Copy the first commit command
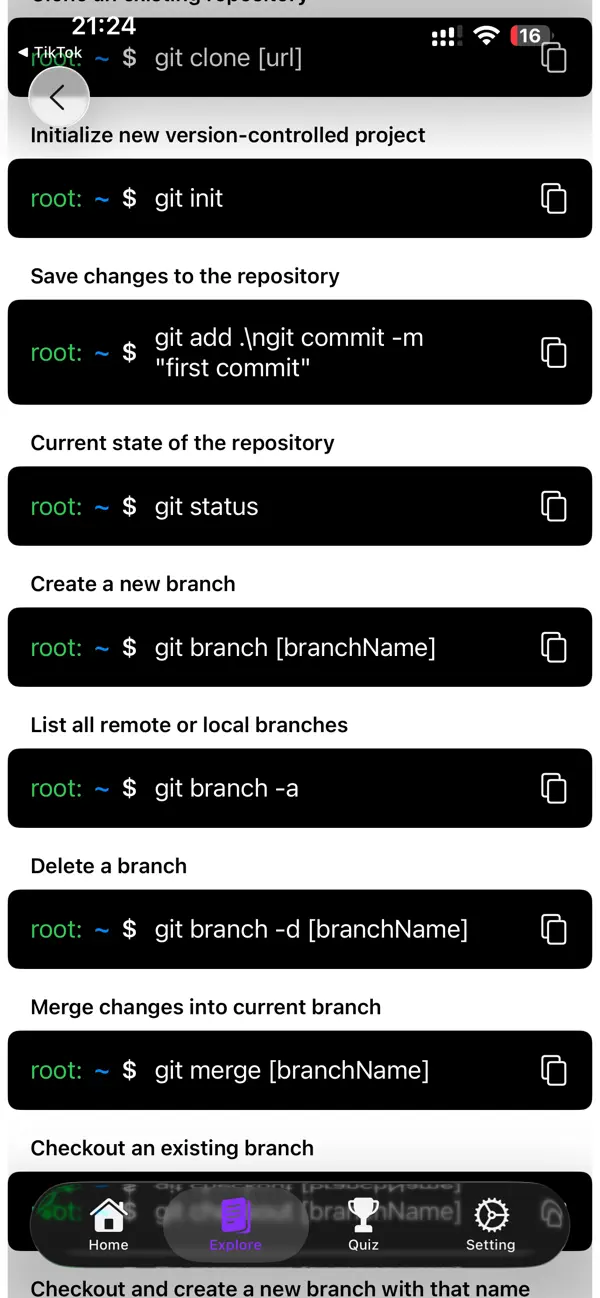600x1298 pixels. [553, 352]
